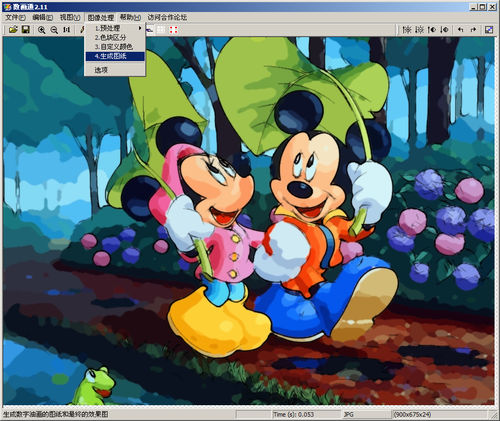500x421 pixels.
Task: Zoom out with the magnifier minus icon
Action: tap(54, 30)
